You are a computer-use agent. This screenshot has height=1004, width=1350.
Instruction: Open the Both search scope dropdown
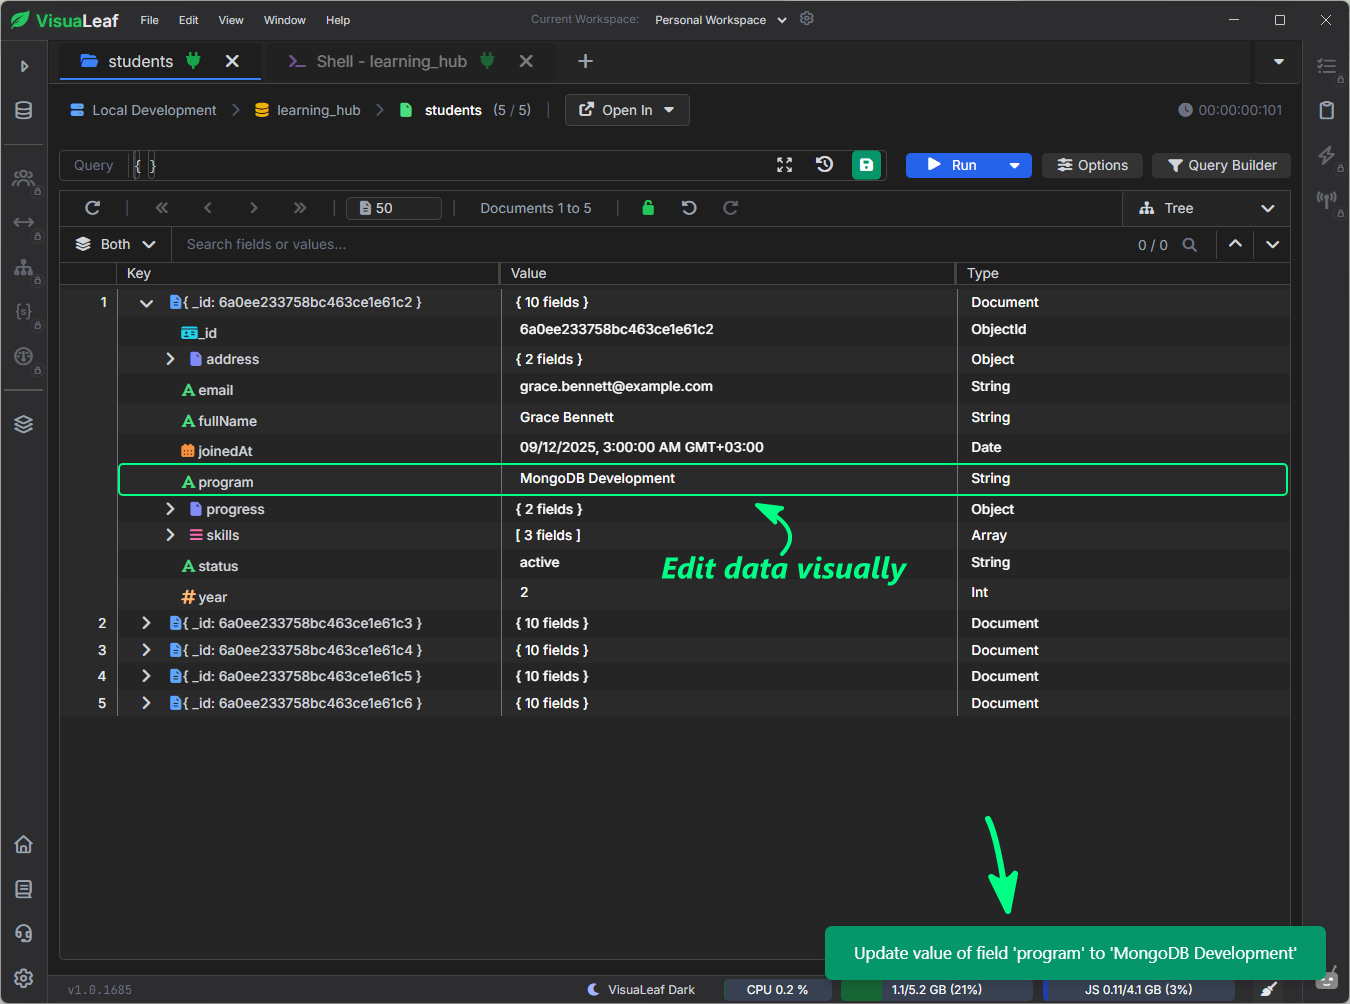click(x=116, y=244)
